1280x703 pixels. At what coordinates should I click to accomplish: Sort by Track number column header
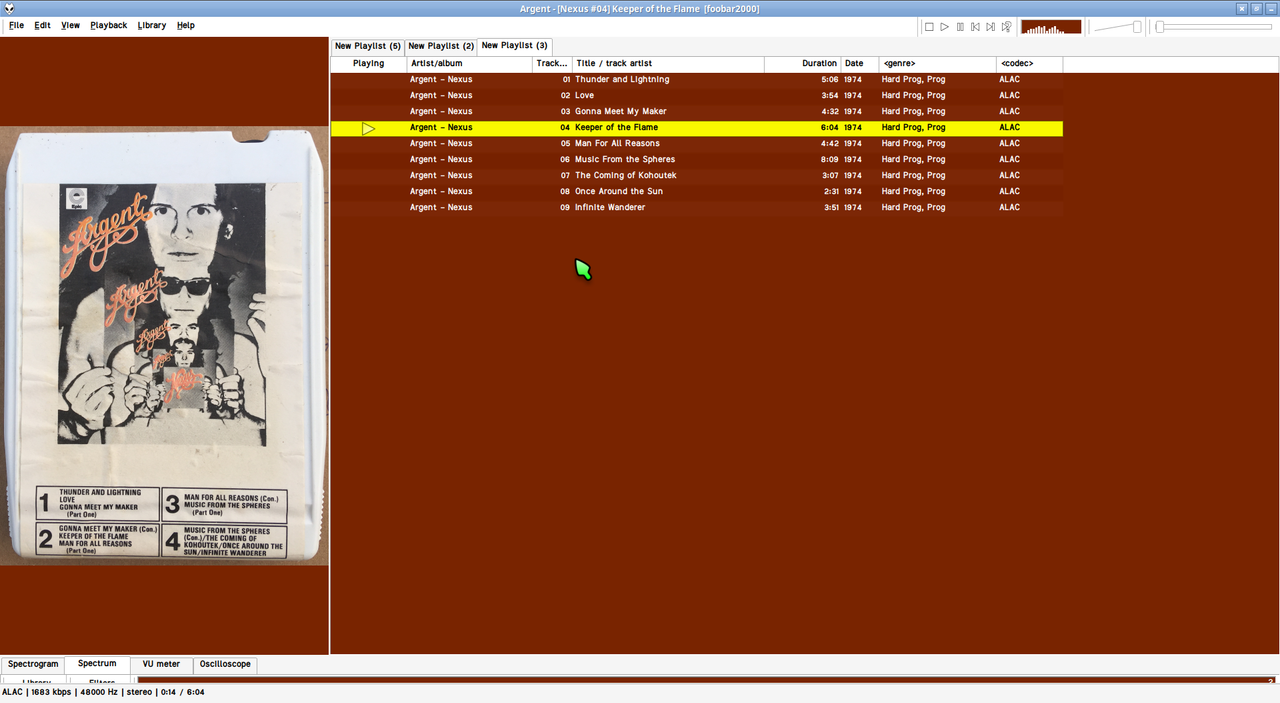(552, 64)
